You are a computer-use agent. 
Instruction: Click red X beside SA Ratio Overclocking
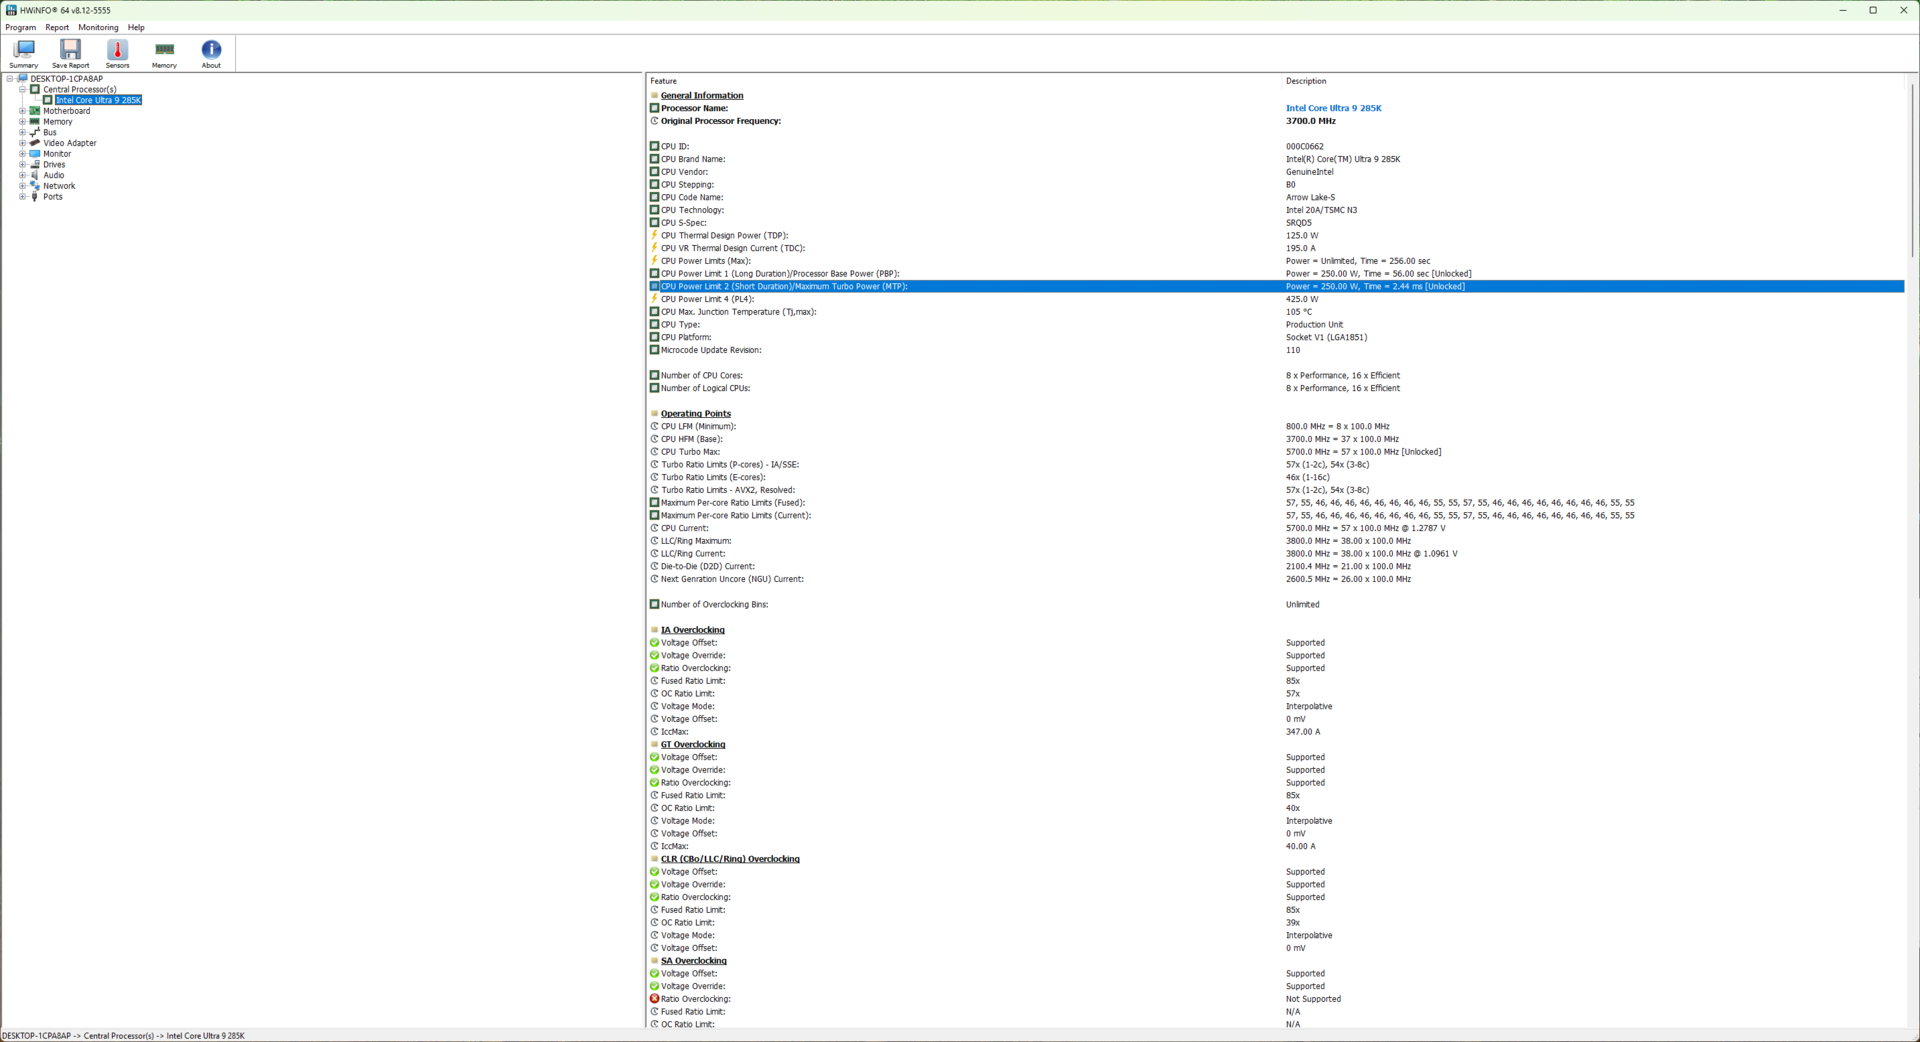point(654,999)
